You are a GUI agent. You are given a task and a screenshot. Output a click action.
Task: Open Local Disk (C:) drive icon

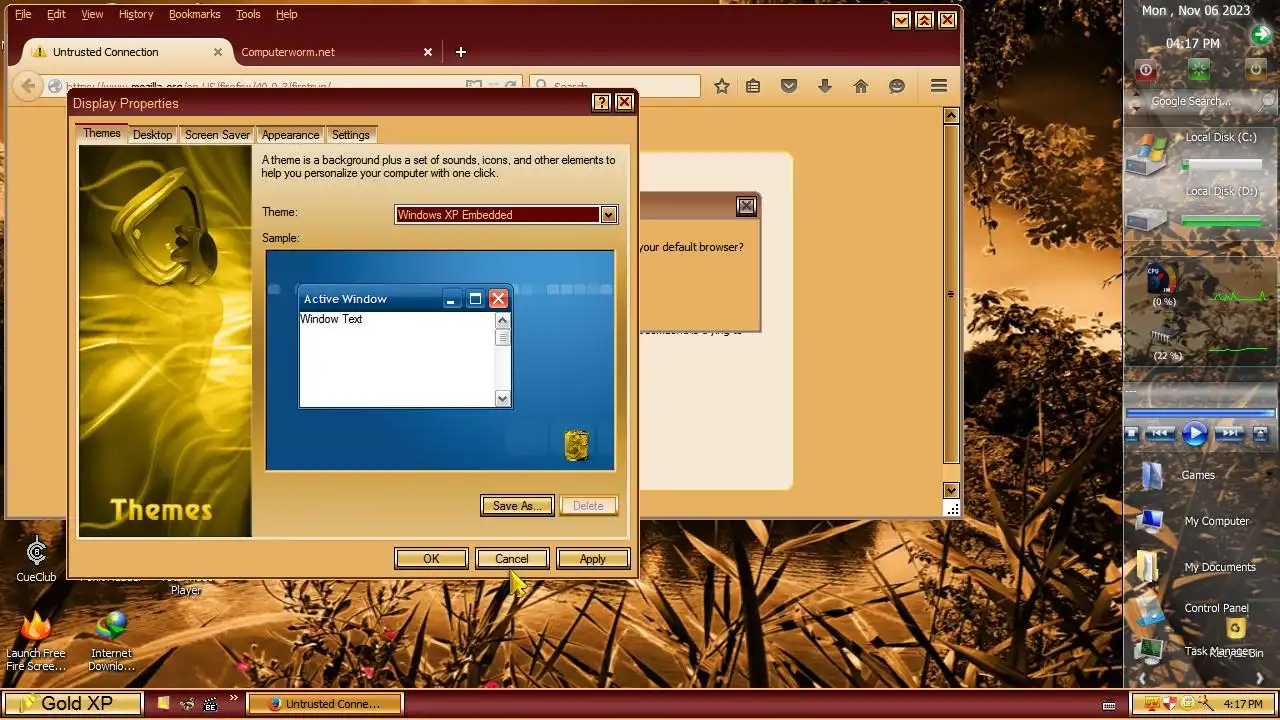point(1149,155)
